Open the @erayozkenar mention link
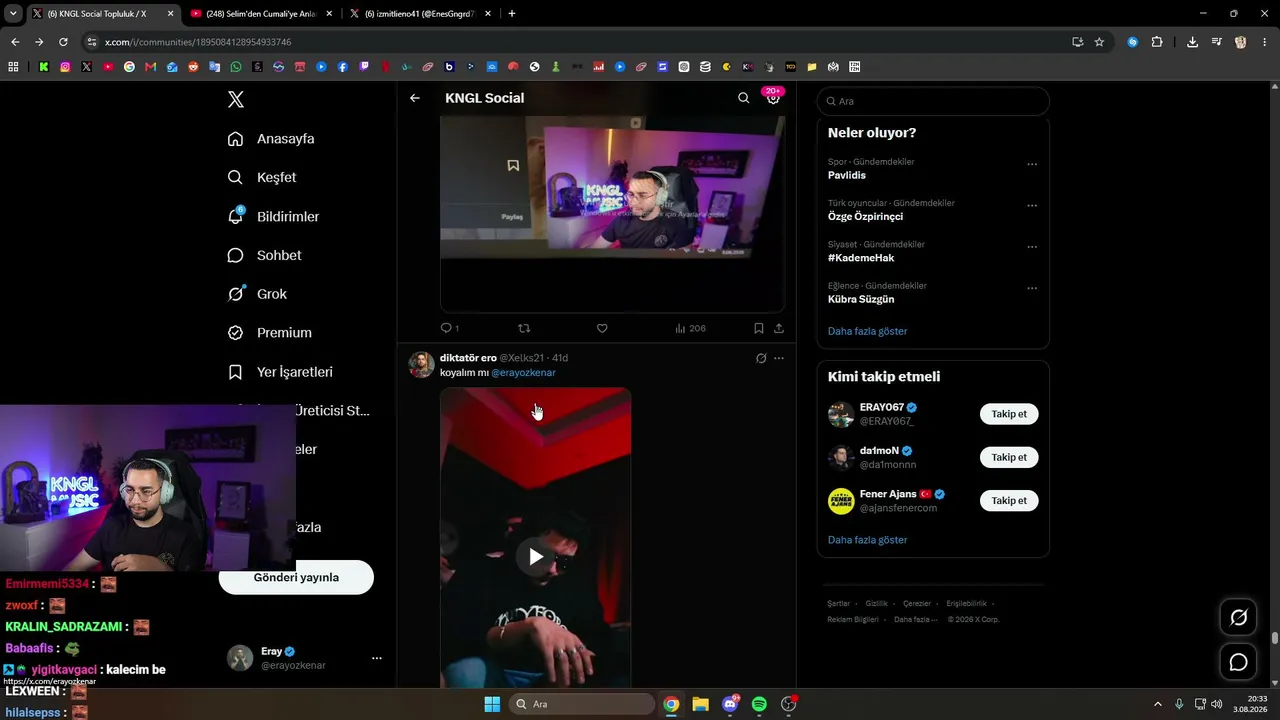The image size is (1280, 720). 523,373
